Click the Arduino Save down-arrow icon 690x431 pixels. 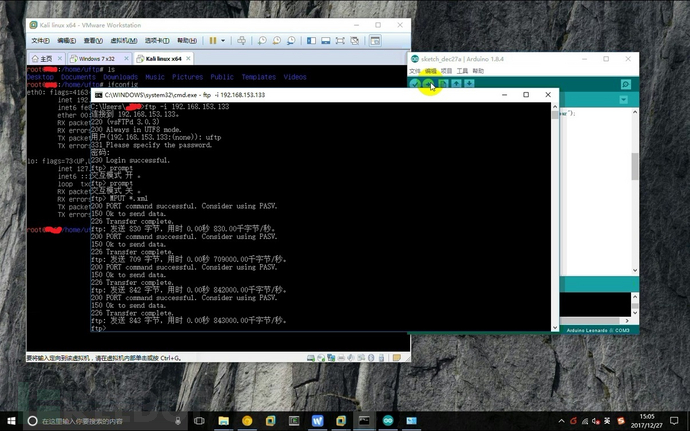point(469,84)
